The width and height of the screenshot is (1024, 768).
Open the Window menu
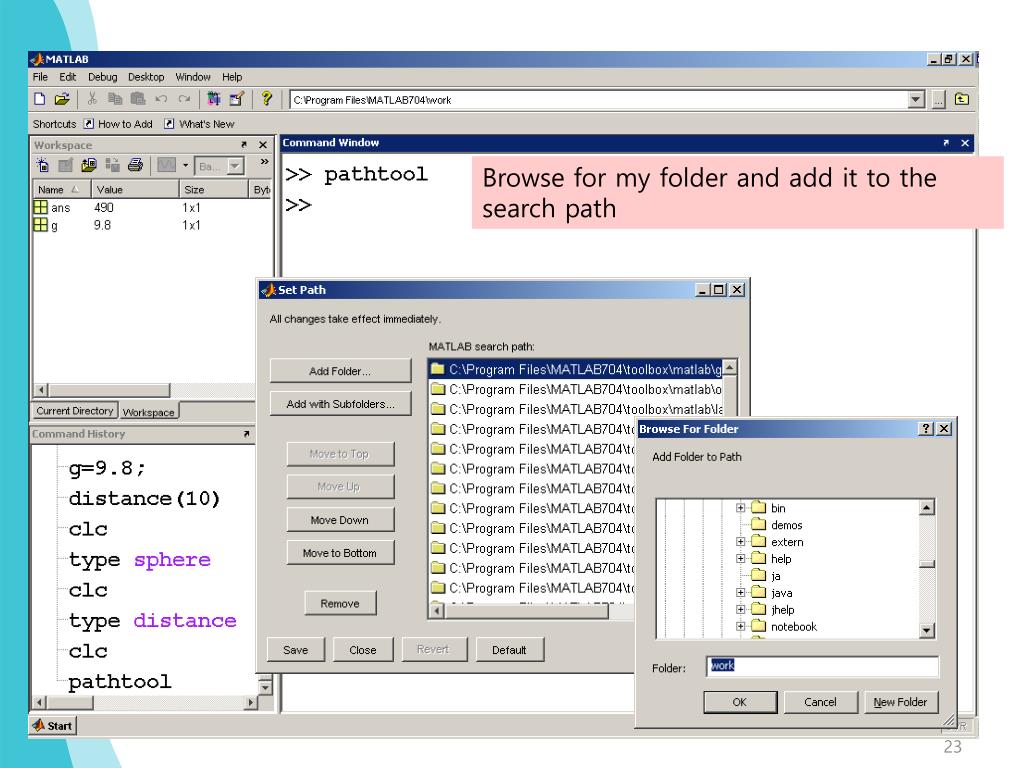coord(193,77)
